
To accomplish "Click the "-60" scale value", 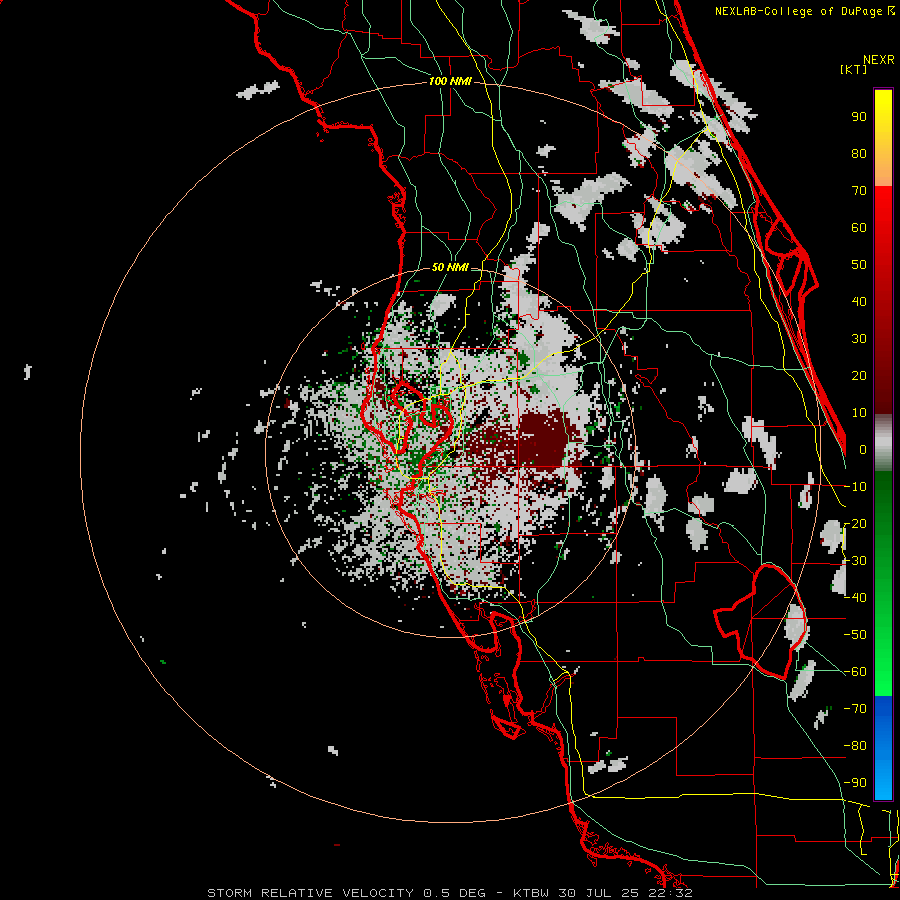I will point(855,672).
